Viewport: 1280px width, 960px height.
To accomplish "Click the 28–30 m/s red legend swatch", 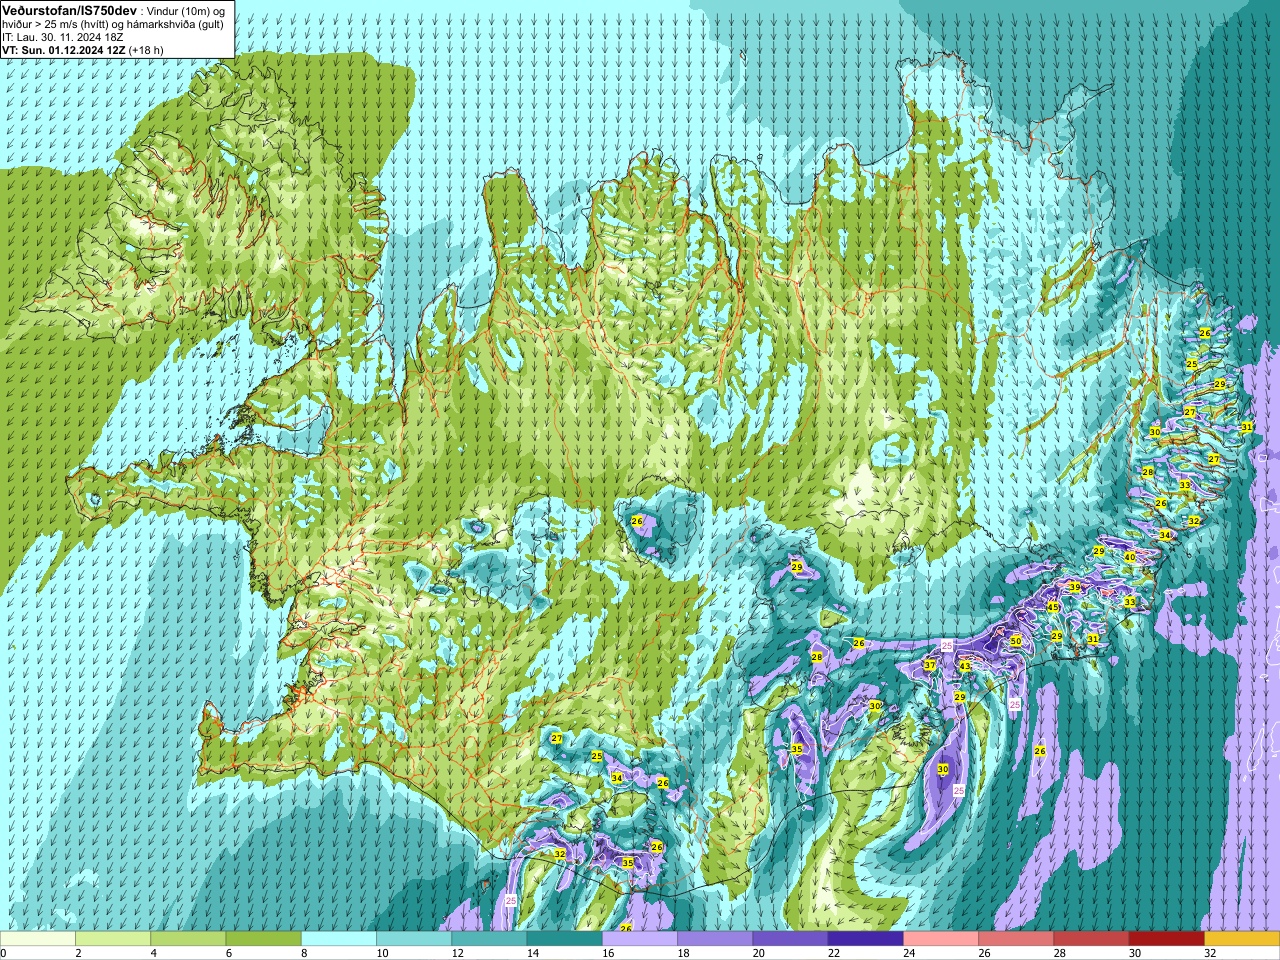I will (x=1091, y=939).
